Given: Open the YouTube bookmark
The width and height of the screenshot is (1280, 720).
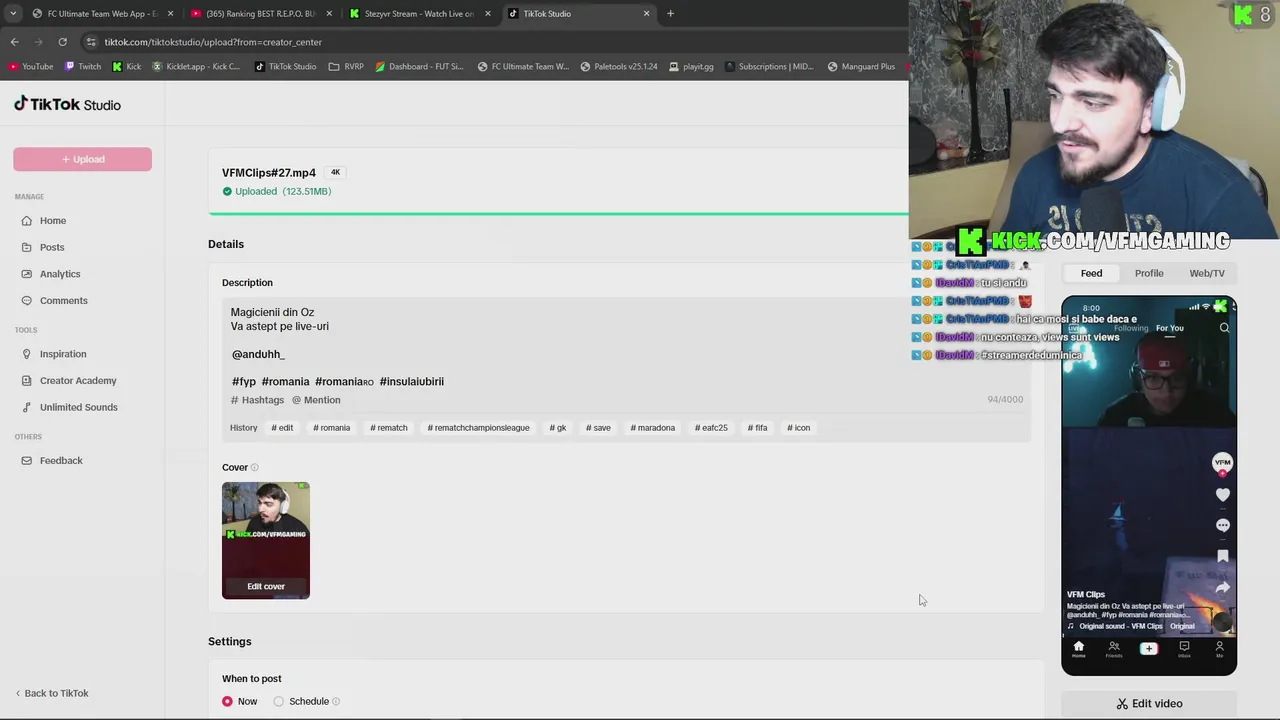Looking at the screenshot, I should coord(30,67).
